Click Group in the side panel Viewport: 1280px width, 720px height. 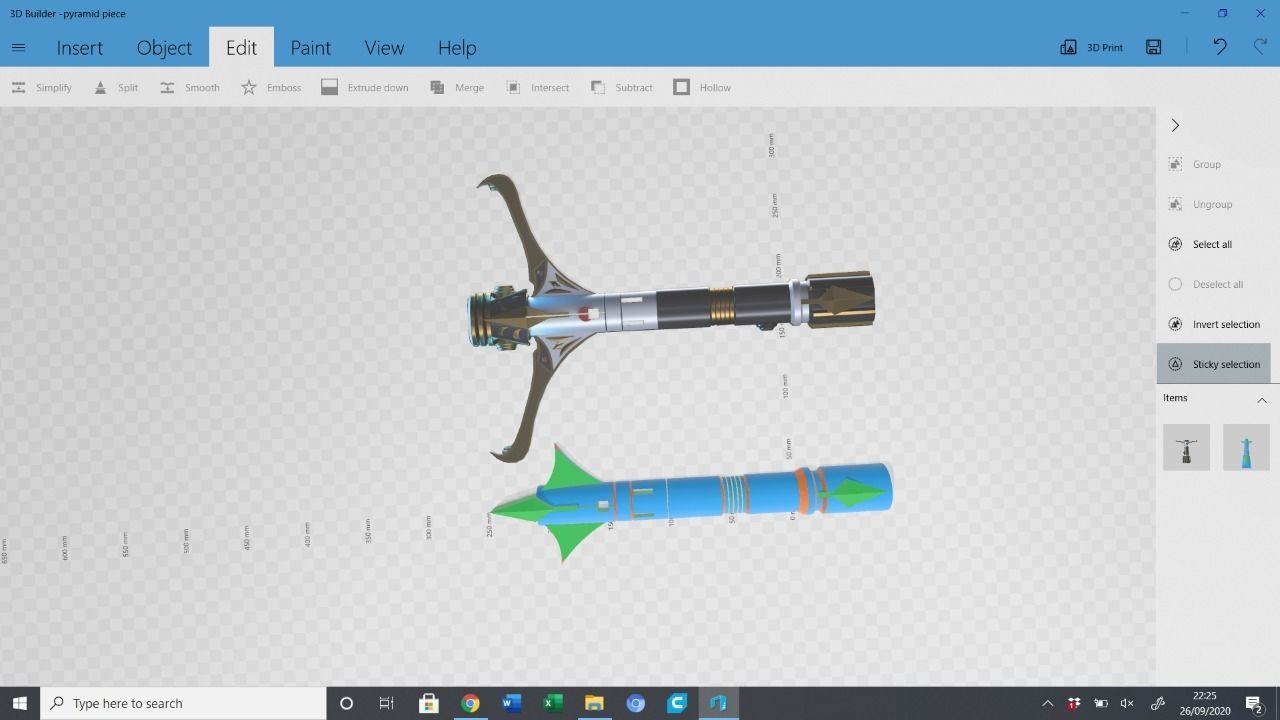(1194, 164)
